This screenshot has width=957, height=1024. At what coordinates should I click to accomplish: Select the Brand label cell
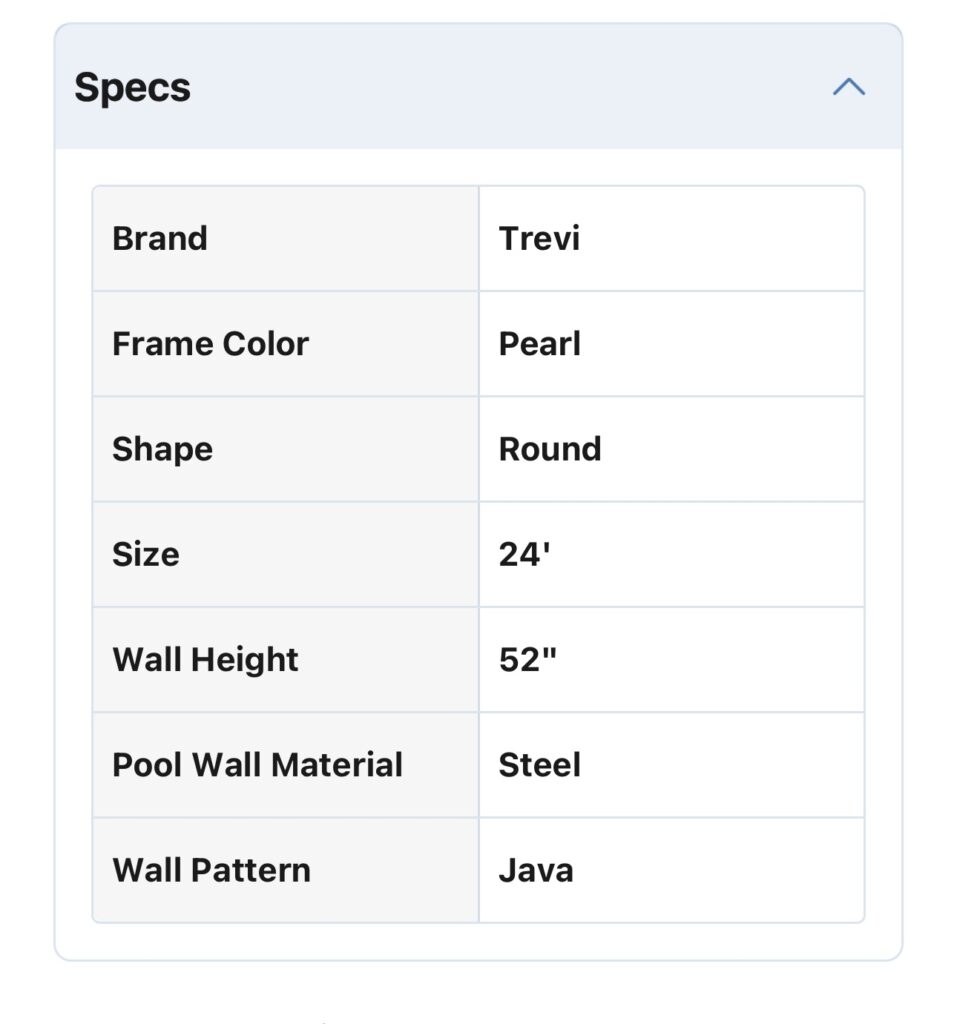[285, 238]
